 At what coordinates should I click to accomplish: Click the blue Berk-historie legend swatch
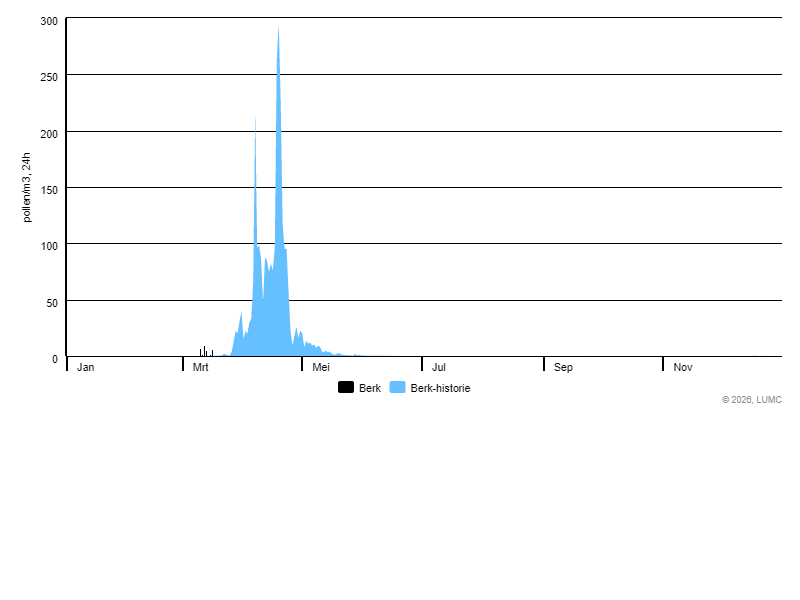pos(397,388)
